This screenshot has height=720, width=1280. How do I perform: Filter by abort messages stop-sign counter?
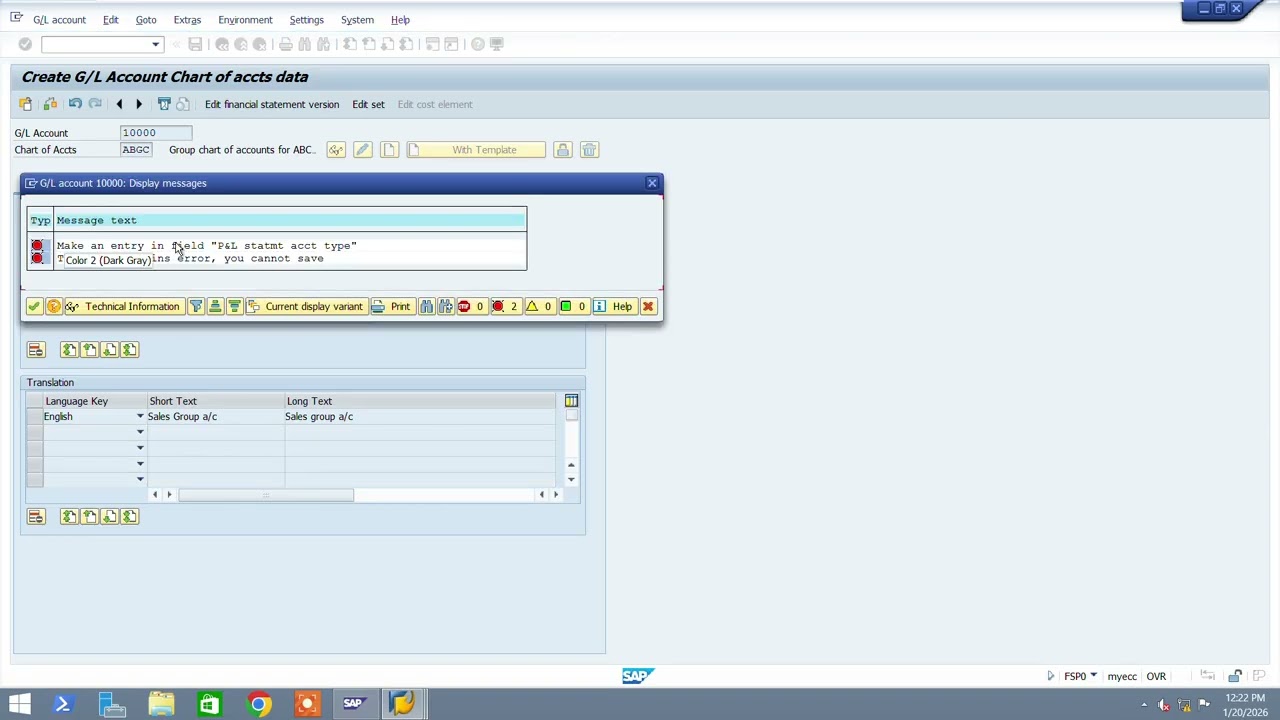click(x=471, y=307)
